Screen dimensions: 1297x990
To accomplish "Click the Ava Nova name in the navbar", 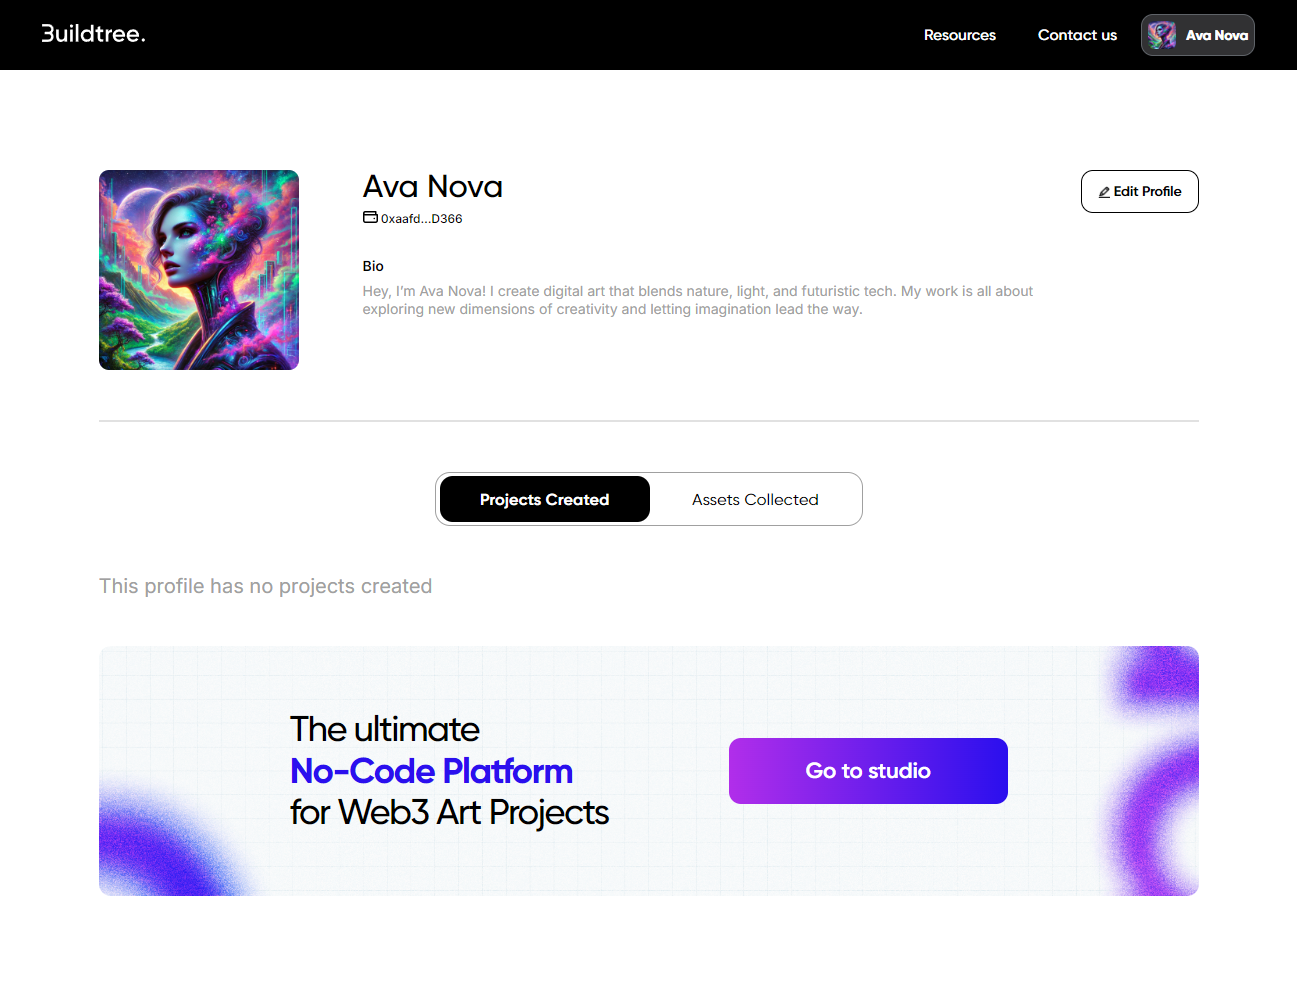I will [x=1216, y=35].
